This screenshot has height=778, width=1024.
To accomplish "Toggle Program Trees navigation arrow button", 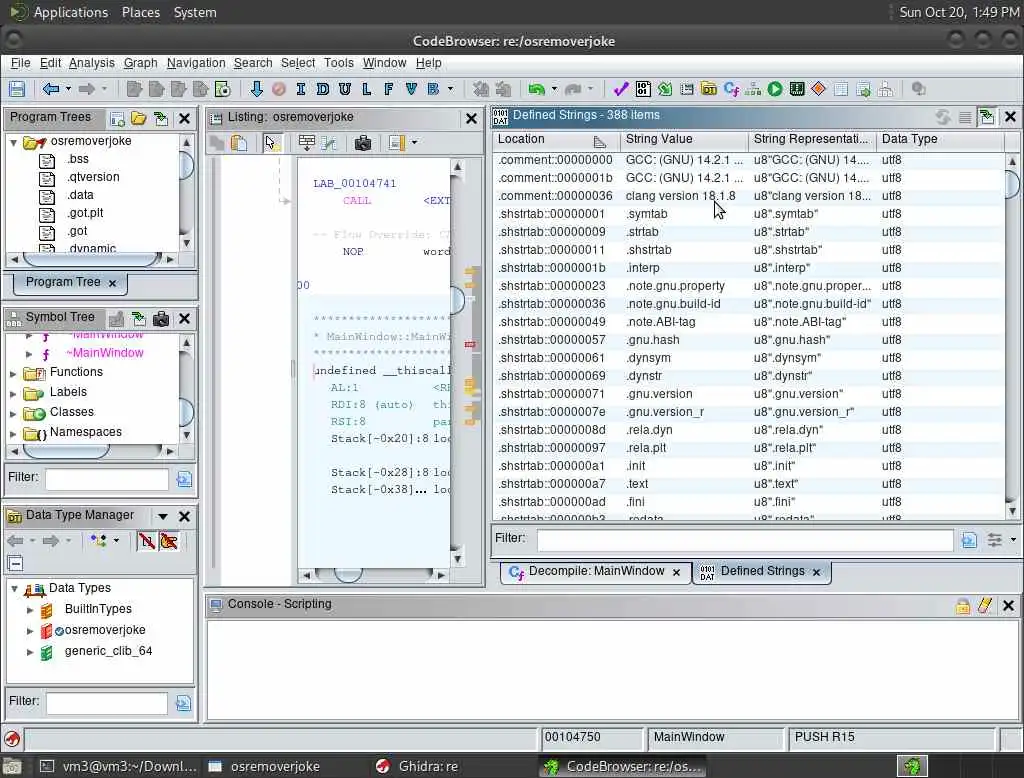I will tap(161, 118).
